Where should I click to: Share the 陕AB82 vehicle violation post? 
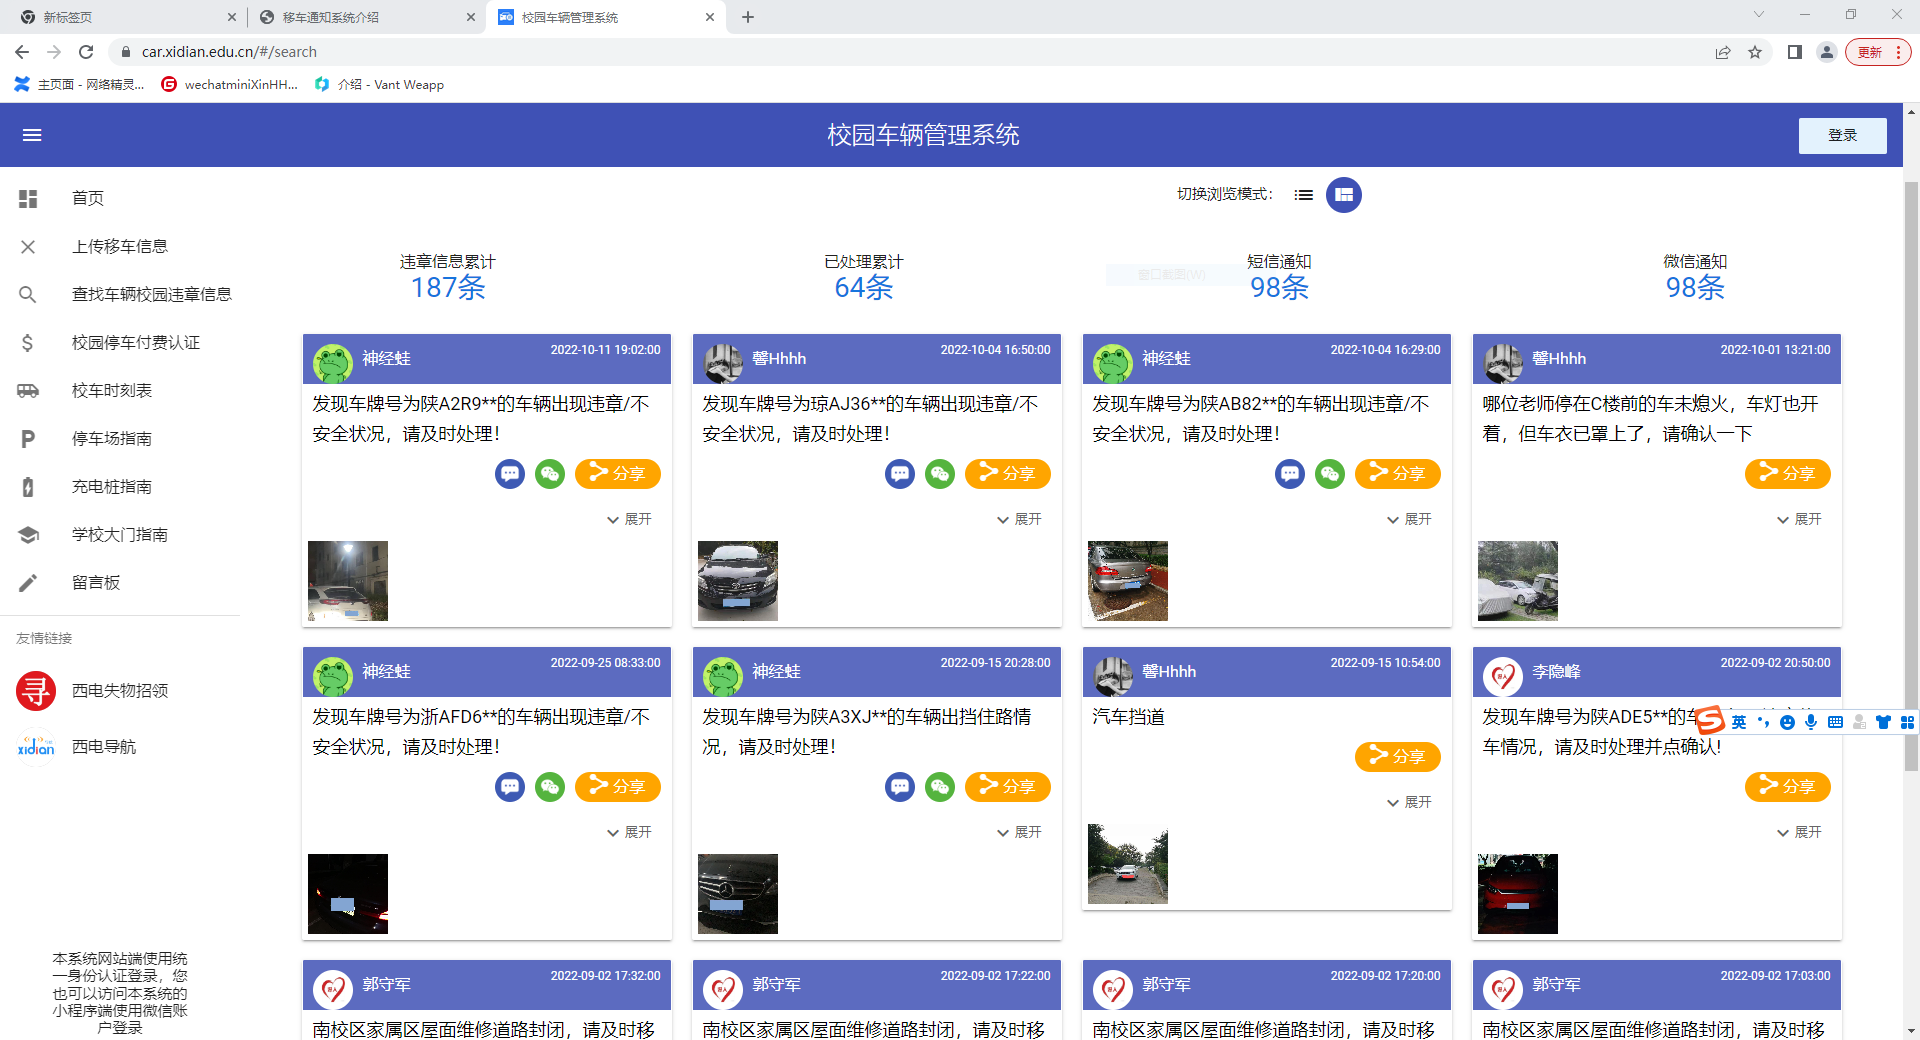pyautogui.click(x=1397, y=473)
